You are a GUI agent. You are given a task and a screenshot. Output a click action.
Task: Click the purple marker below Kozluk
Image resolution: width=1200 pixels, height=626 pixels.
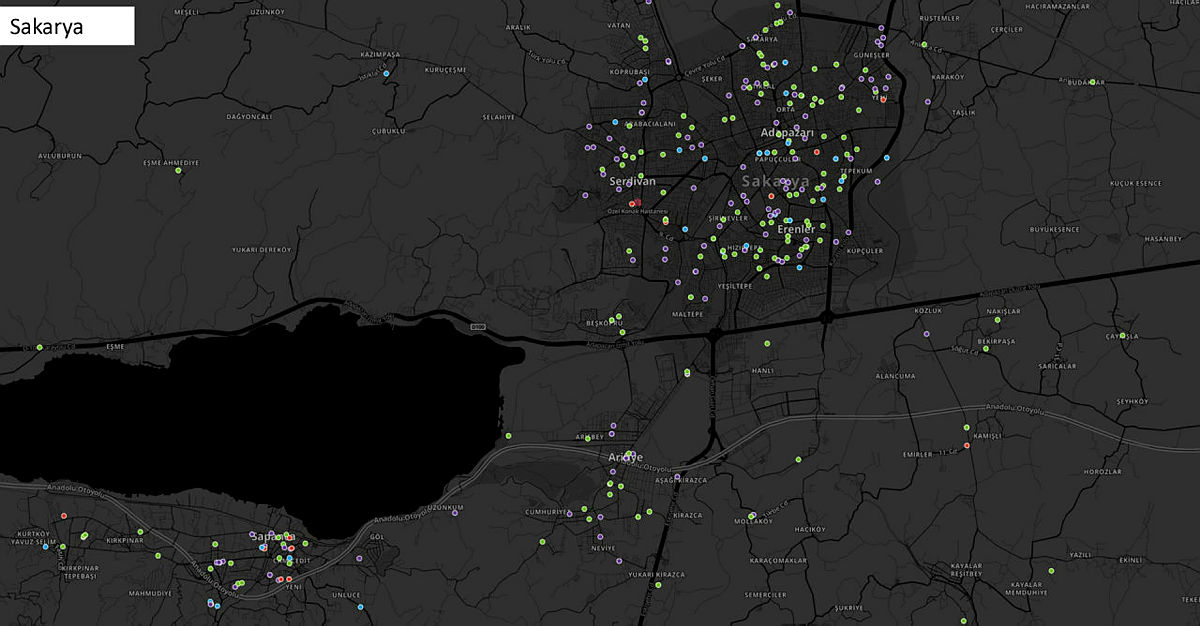point(926,333)
